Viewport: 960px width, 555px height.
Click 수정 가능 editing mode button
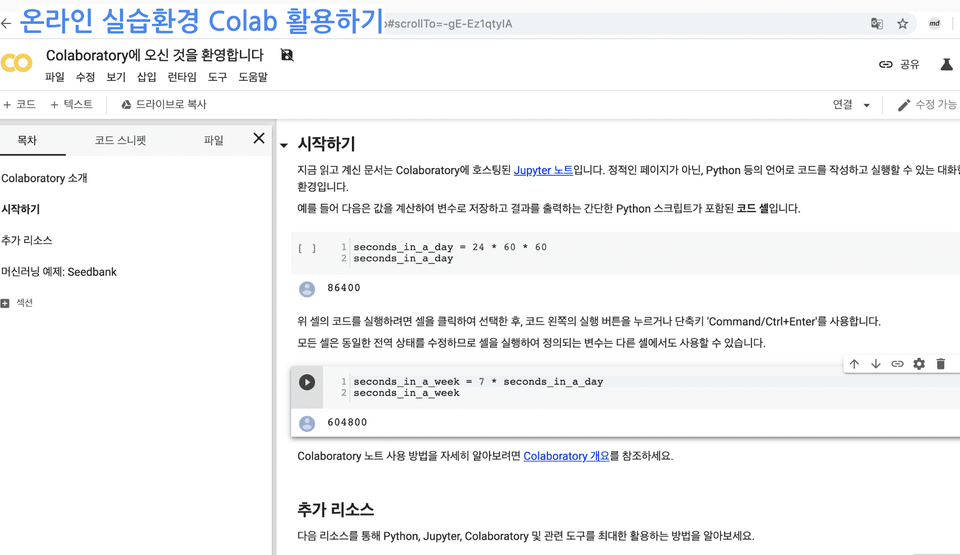coord(927,105)
